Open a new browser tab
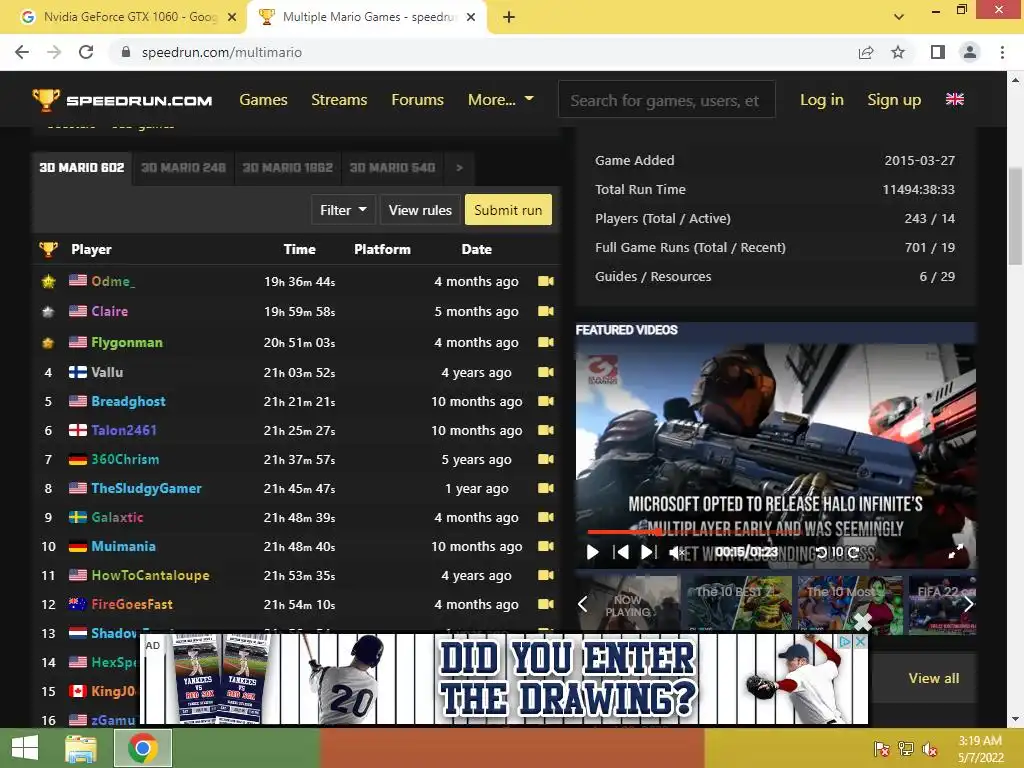This screenshot has width=1024, height=768. click(509, 18)
